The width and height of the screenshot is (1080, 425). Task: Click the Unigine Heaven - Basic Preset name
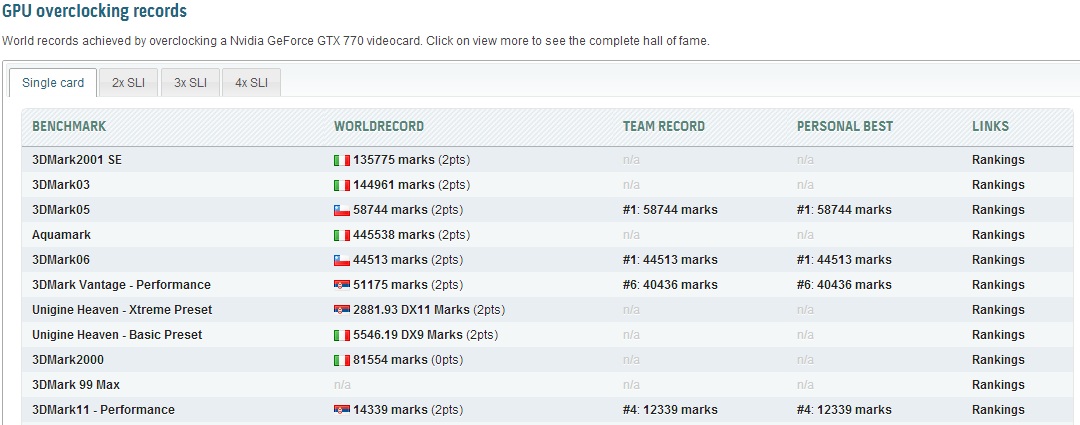[x=117, y=335]
